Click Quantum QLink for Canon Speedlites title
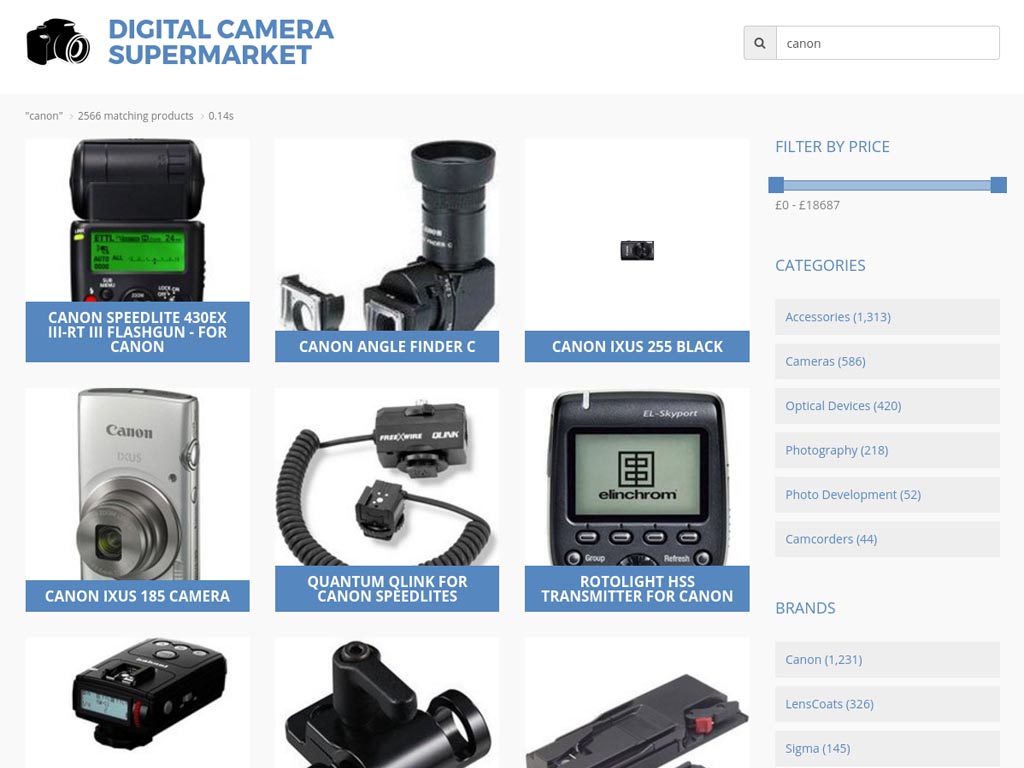The height and width of the screenshot is (768, 1024). [387, 589]
